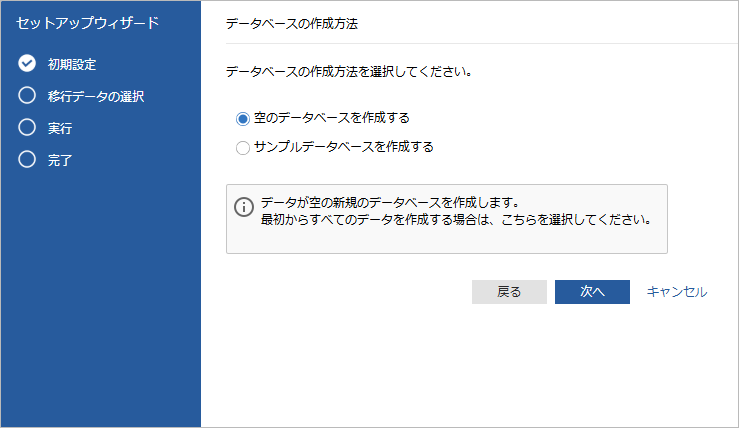Click the circle icon beside 実行
739x428 pixels.
coord(27,128)
